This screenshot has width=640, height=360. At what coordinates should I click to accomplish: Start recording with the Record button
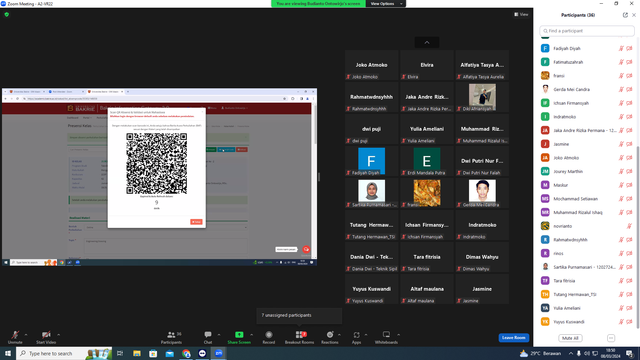pyautogui.click(x=269, y=337)
